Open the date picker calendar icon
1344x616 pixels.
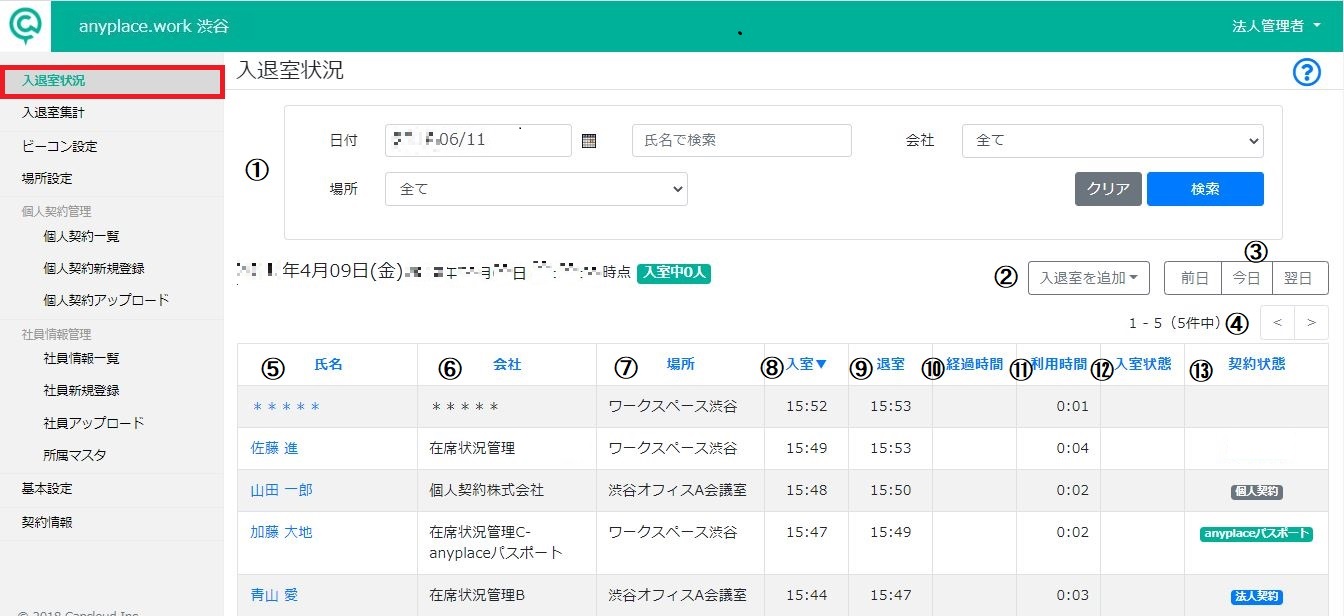click(x=589, y=141)
